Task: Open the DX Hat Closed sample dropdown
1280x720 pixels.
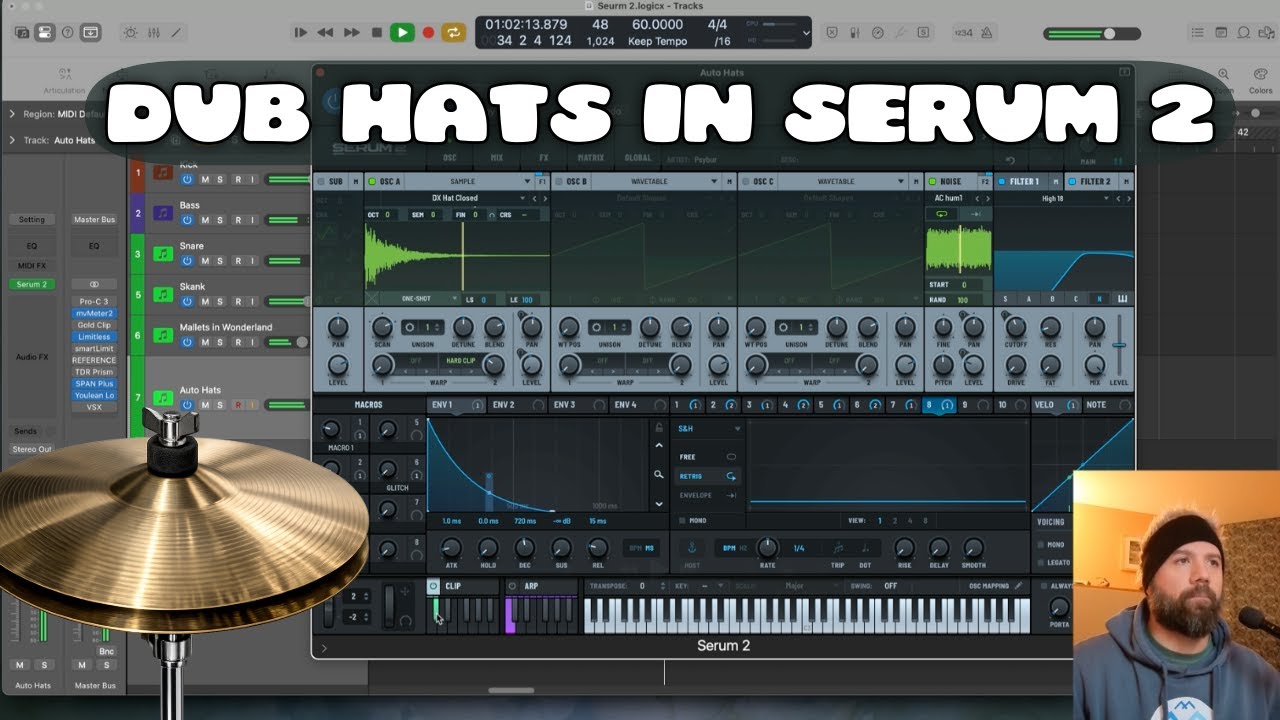Action: 455,198
